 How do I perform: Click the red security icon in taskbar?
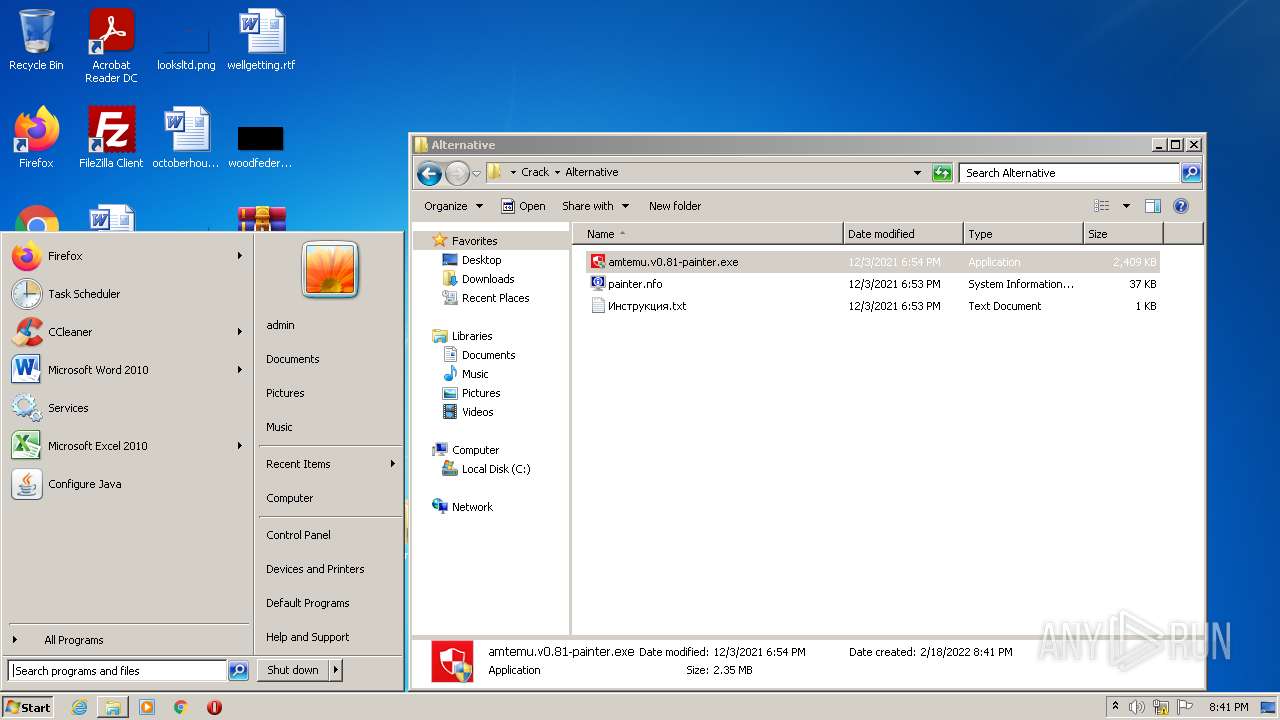(x=214, y=707)
